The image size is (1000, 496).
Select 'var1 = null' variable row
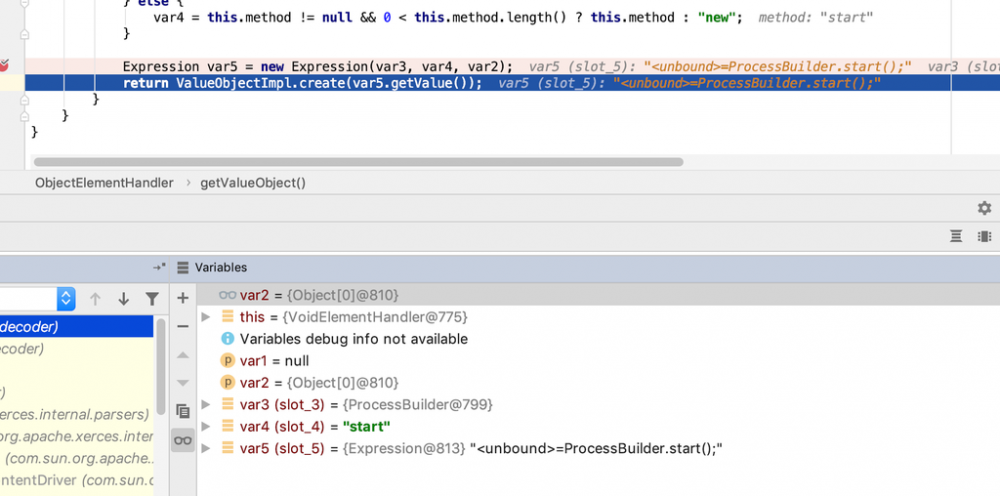click(598, 361)
